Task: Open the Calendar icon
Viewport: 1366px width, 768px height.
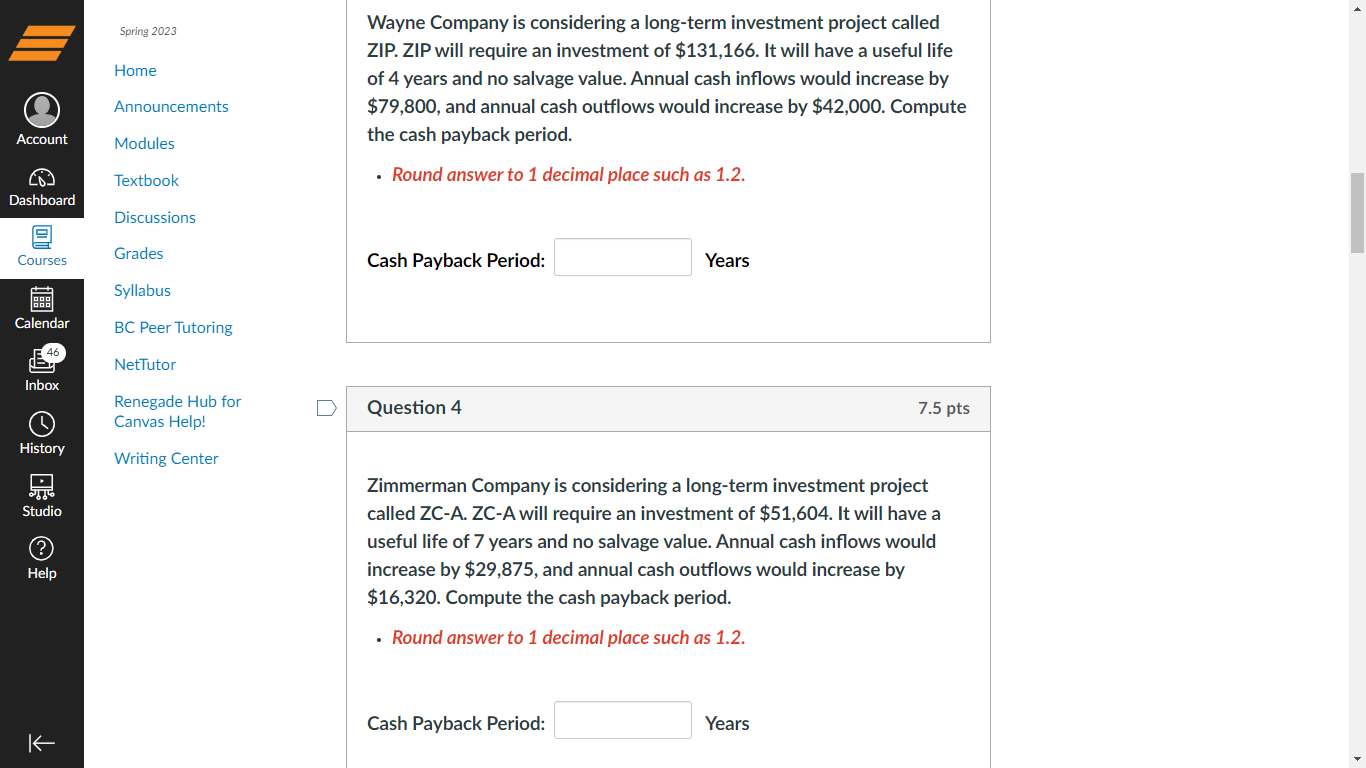Action: coord(42,305)
